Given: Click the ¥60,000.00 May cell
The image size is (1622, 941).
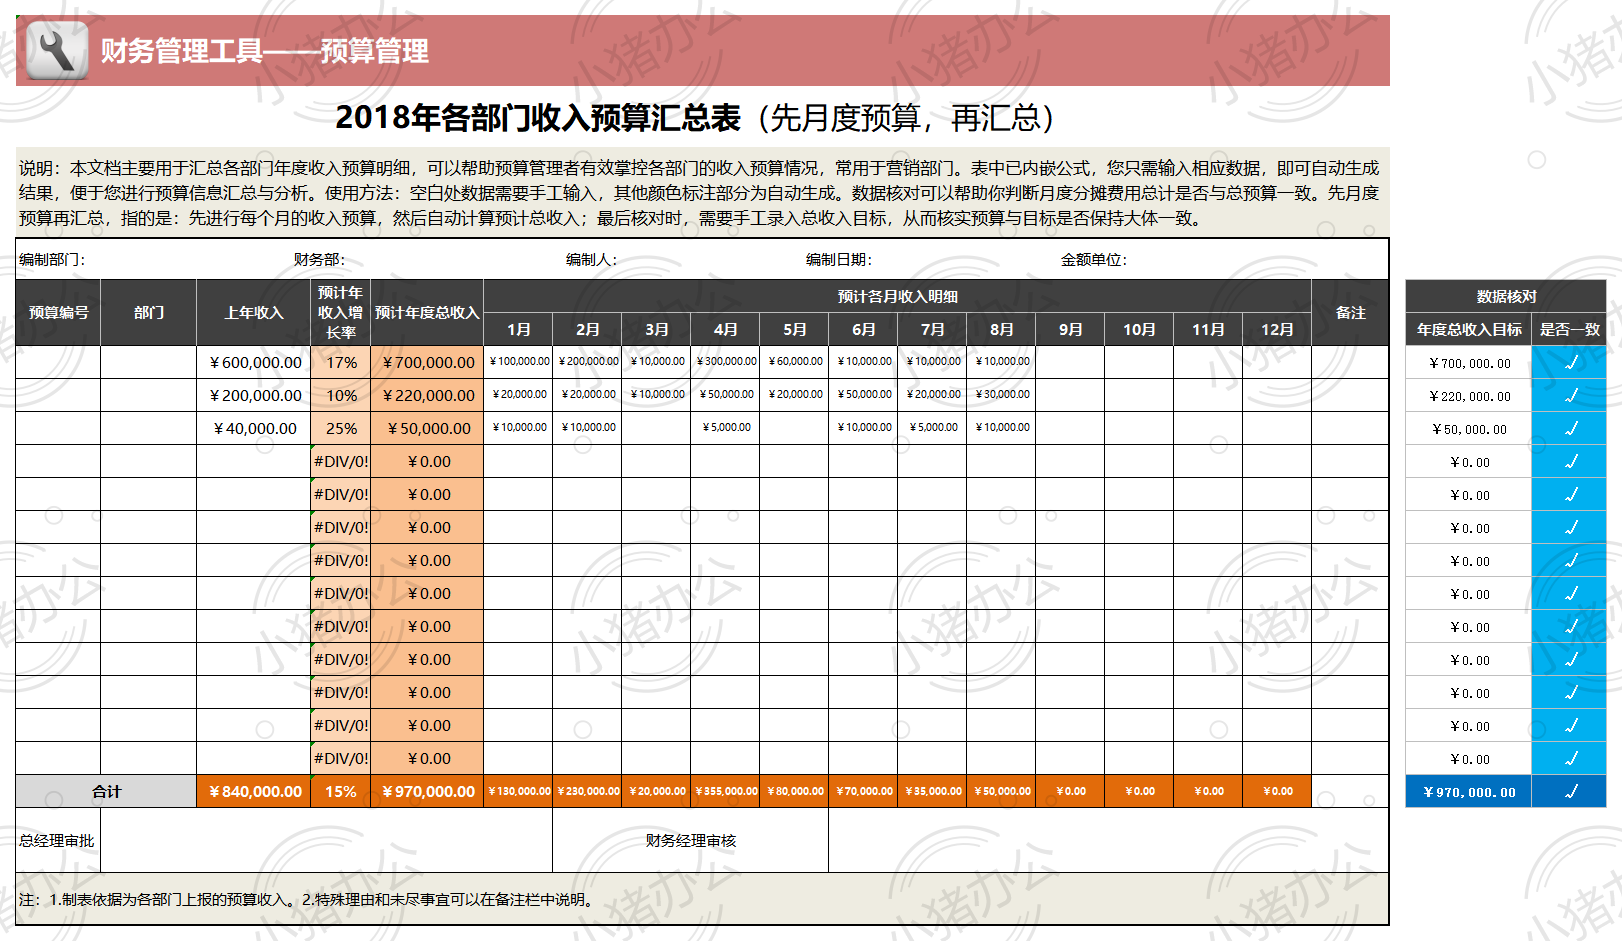Looking at the screenshot, I should point(794,362).
